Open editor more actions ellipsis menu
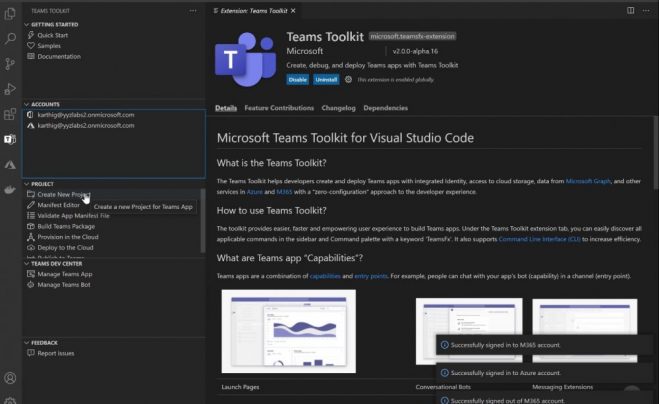This screenshot has height=404, width=659. (646, 11)
